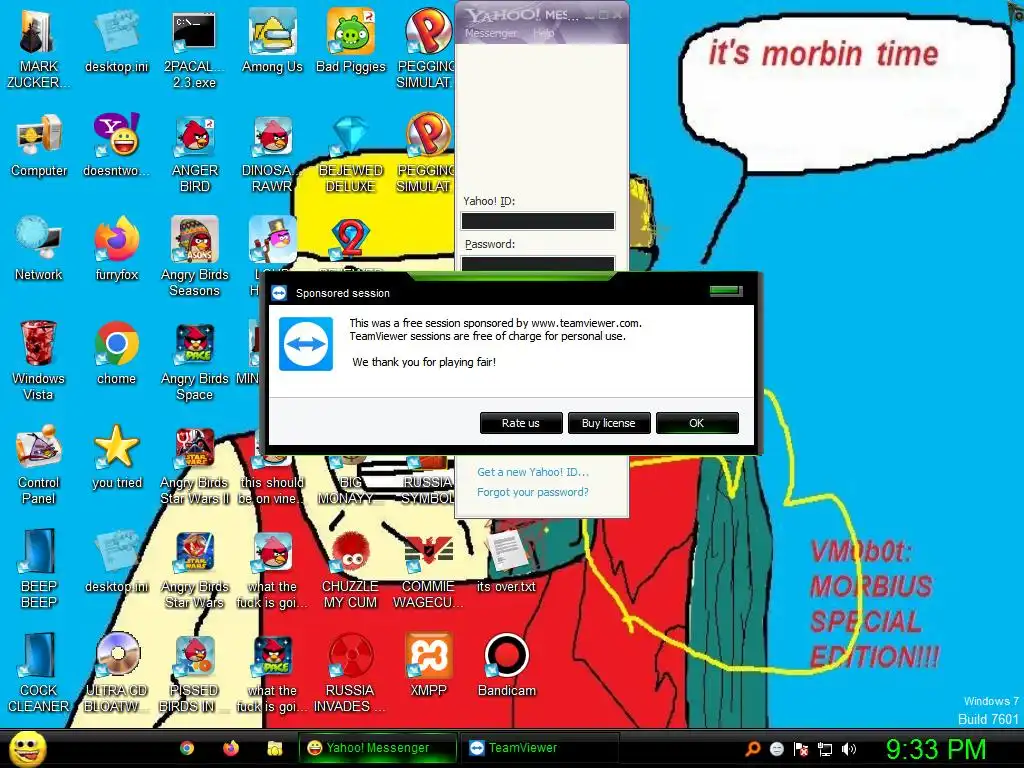Click the Forgot your password link
This screenshot has height=768, width=1024.
532,492
